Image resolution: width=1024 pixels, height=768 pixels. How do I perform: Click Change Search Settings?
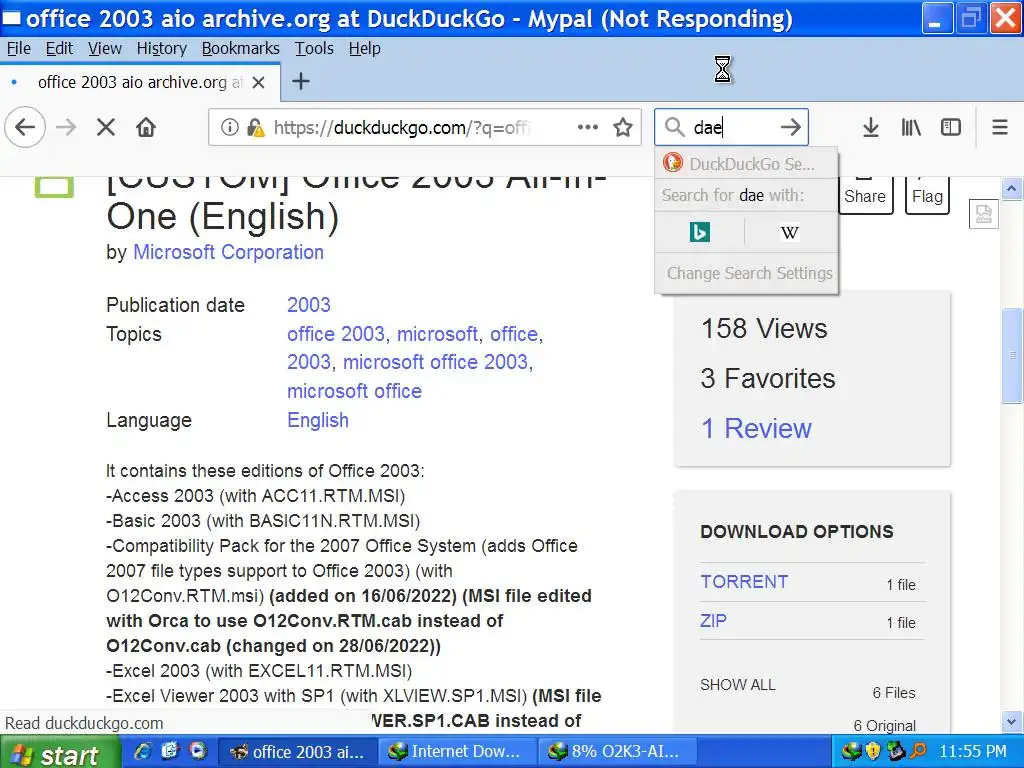[749, 273]
